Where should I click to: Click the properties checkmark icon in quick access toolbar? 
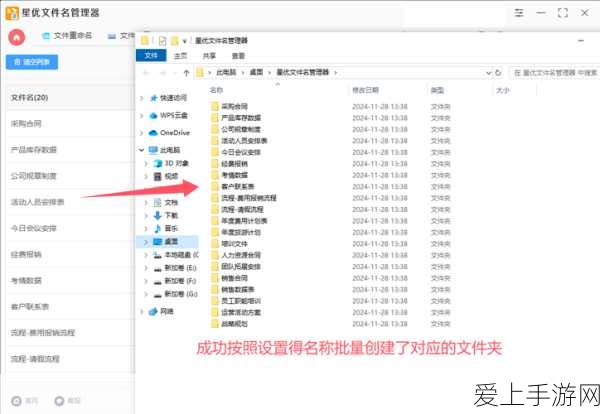(x=162, y=41)
